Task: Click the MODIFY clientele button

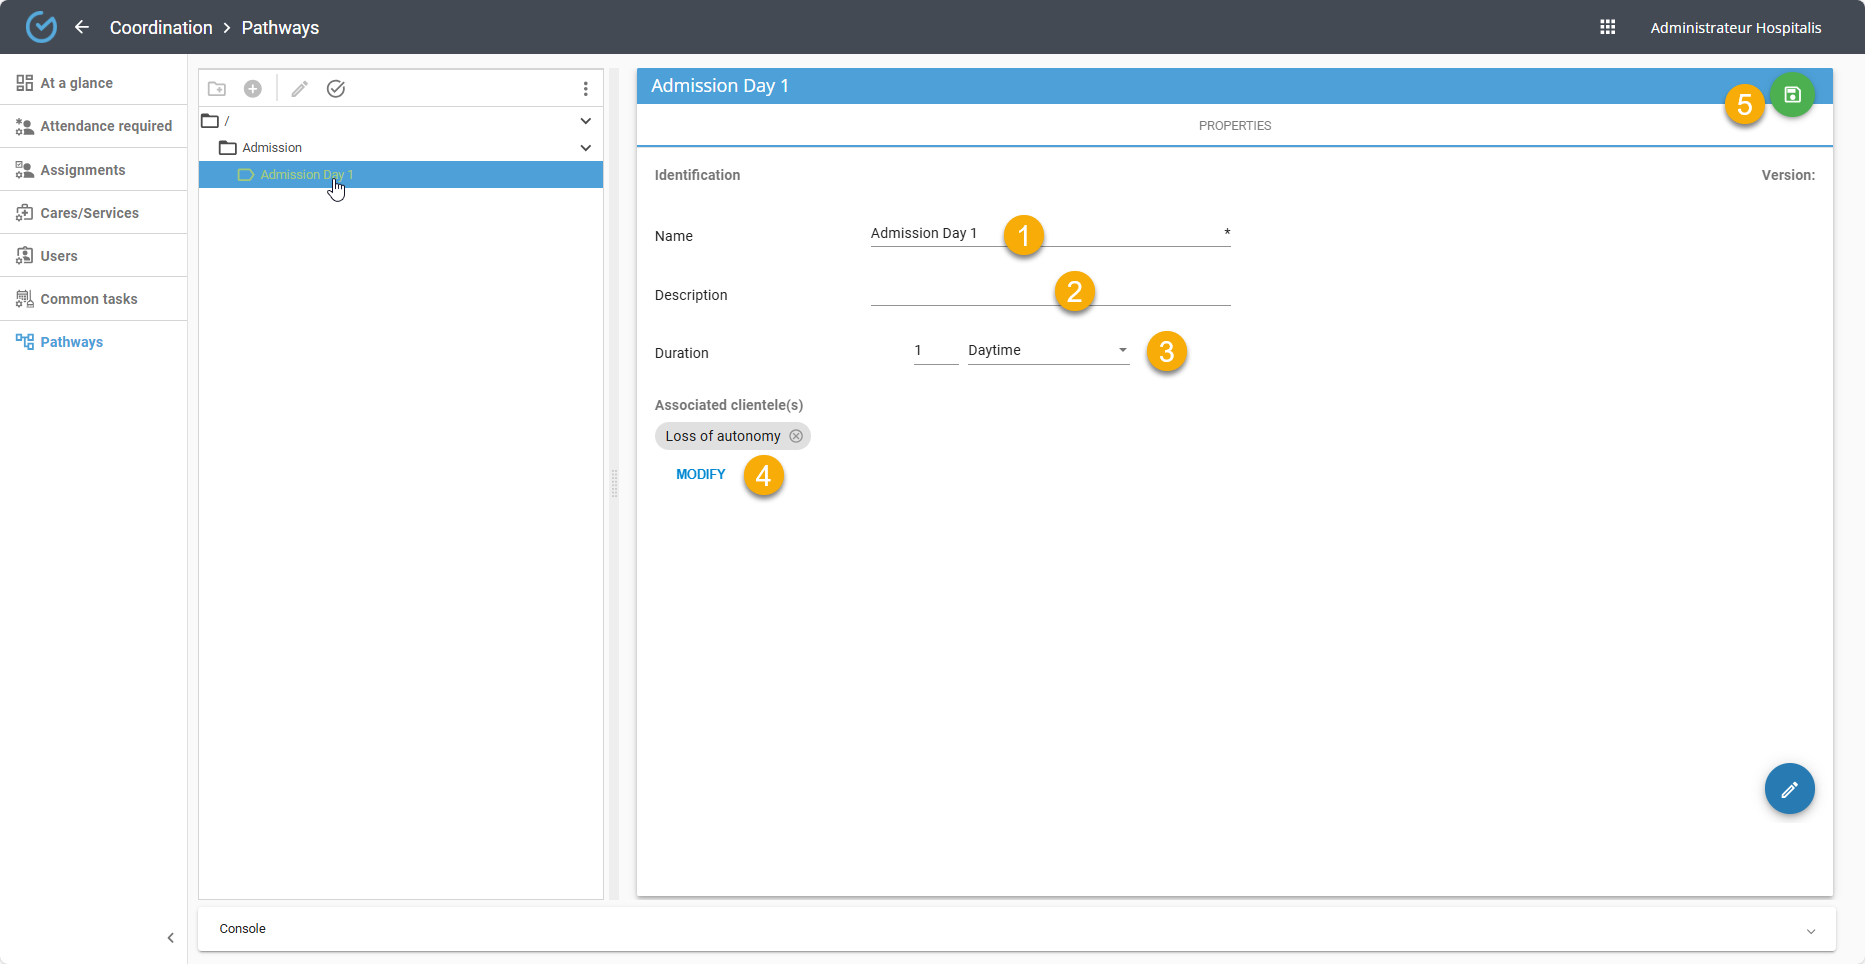Action: pos(700,474)
